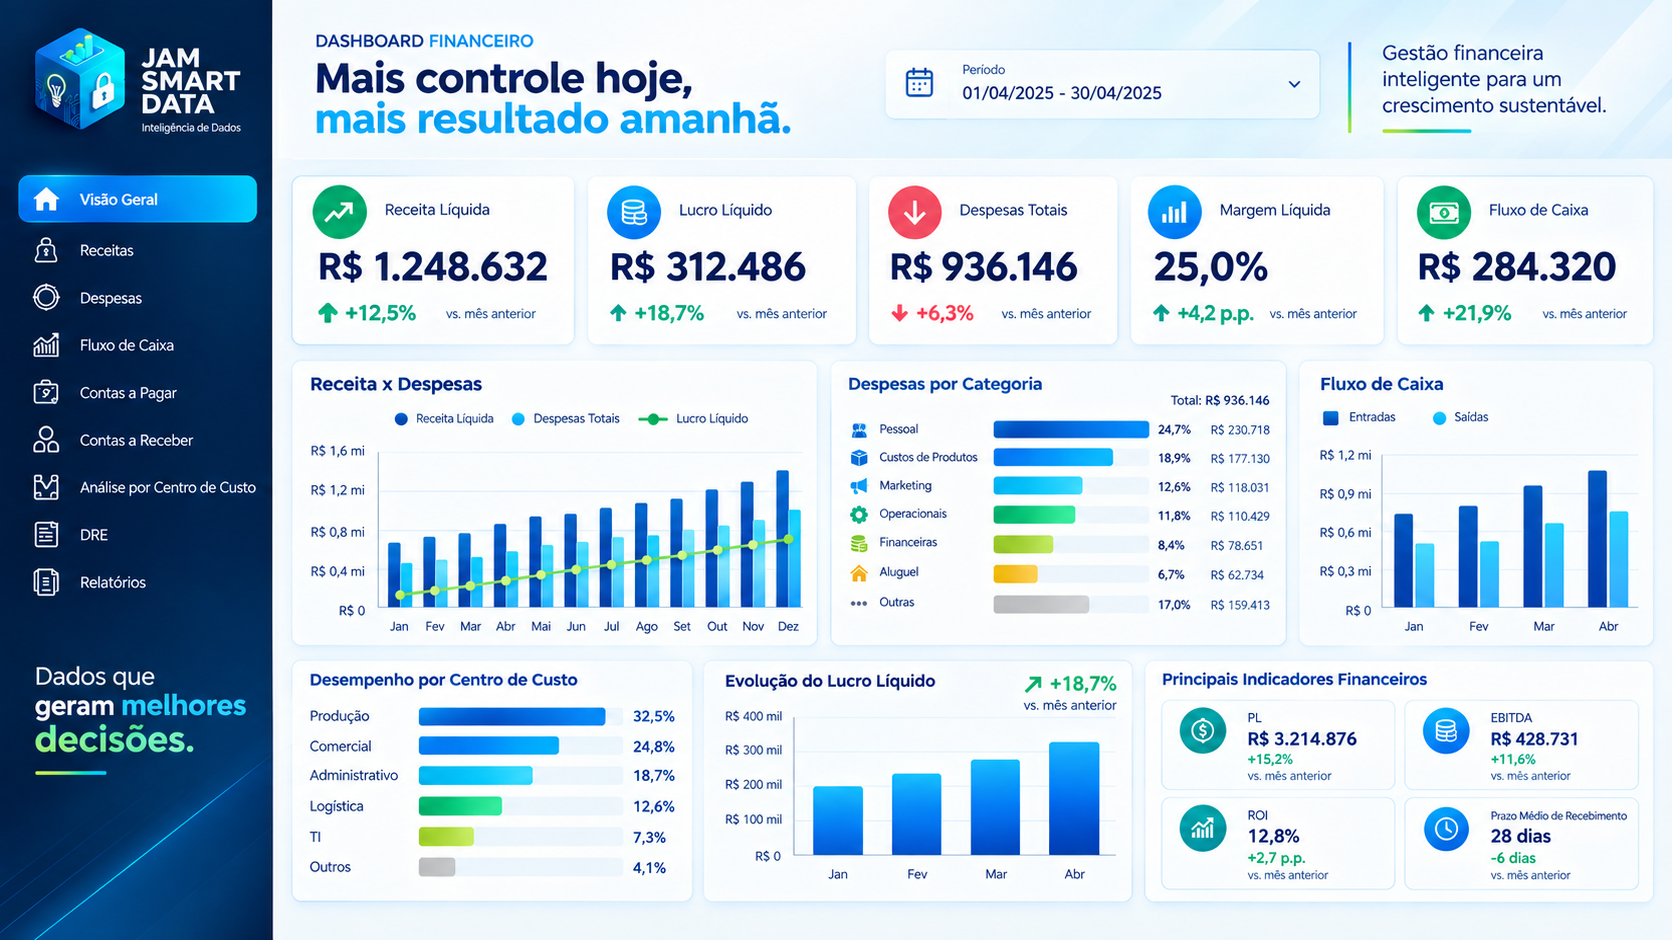Click the home icon beside Visão Geral
Screen dimensions: 1672x940
click(x=46, y=199)
